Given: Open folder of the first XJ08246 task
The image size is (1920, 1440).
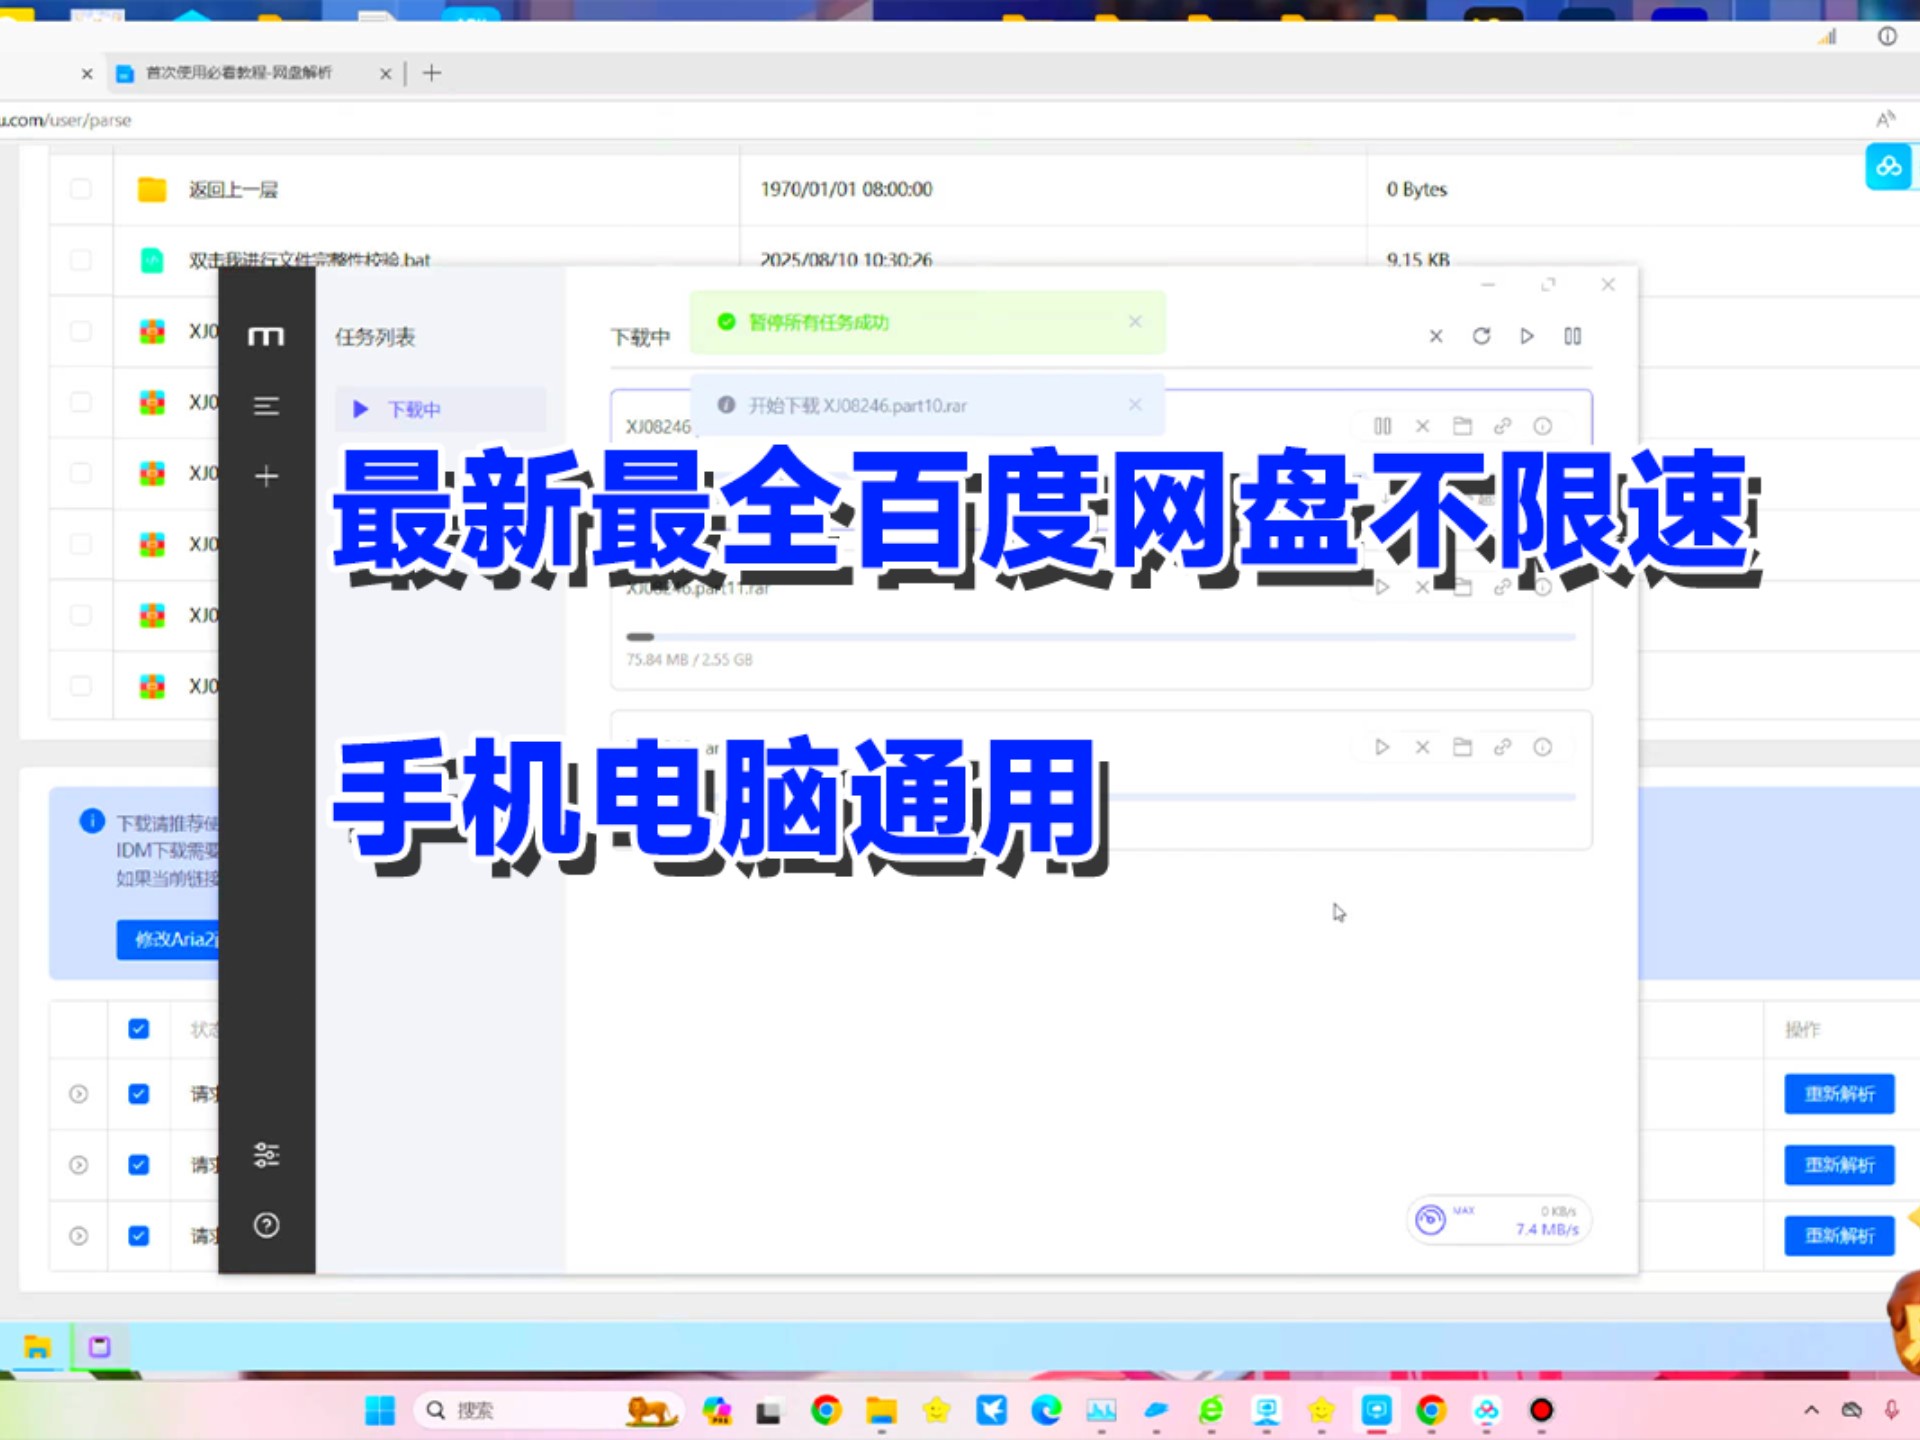Looking at the screenshot, I should [x=1463, y=426].
